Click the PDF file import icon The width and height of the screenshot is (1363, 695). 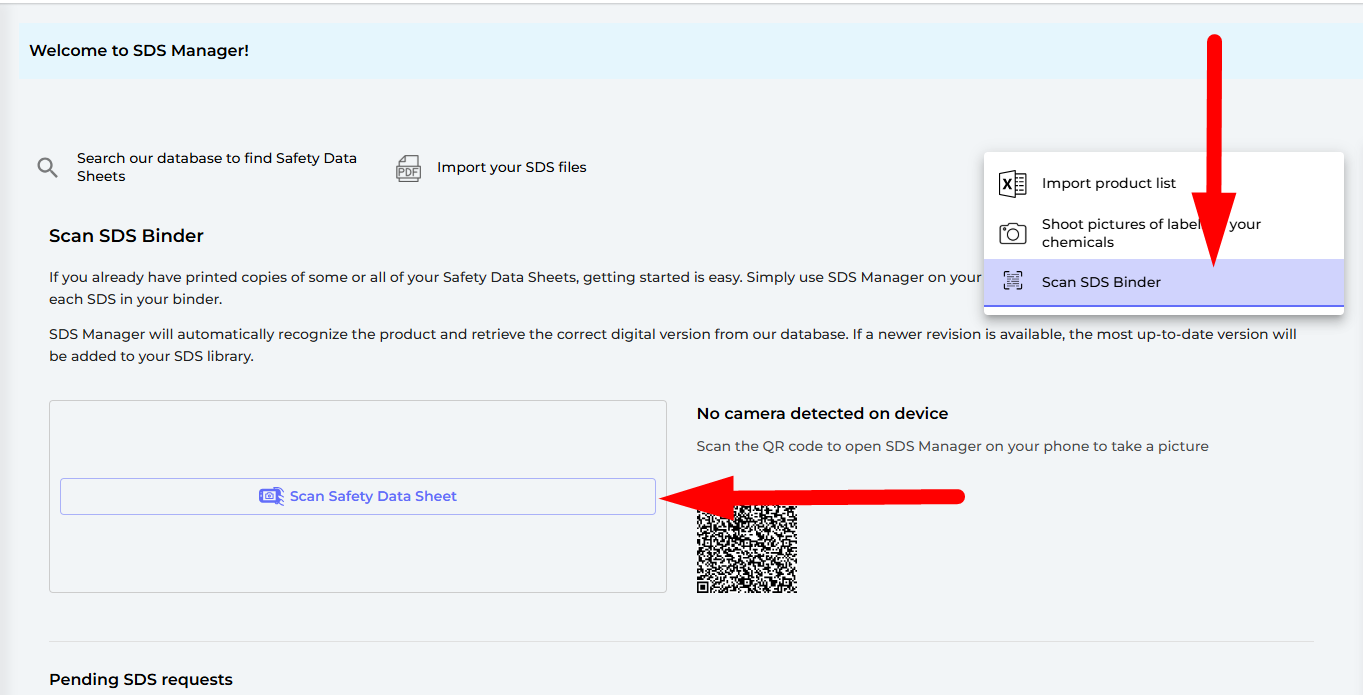click(x=408, y=168)
